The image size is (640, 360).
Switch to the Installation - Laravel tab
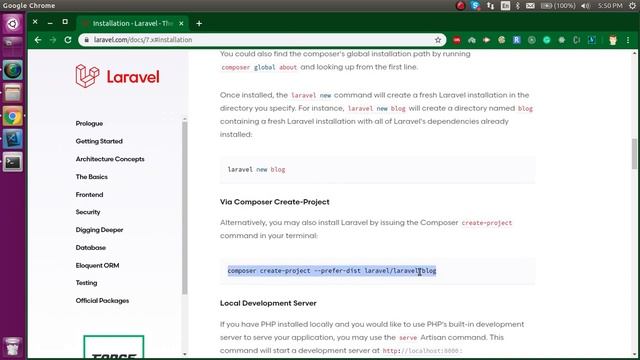tap(133, 24)
